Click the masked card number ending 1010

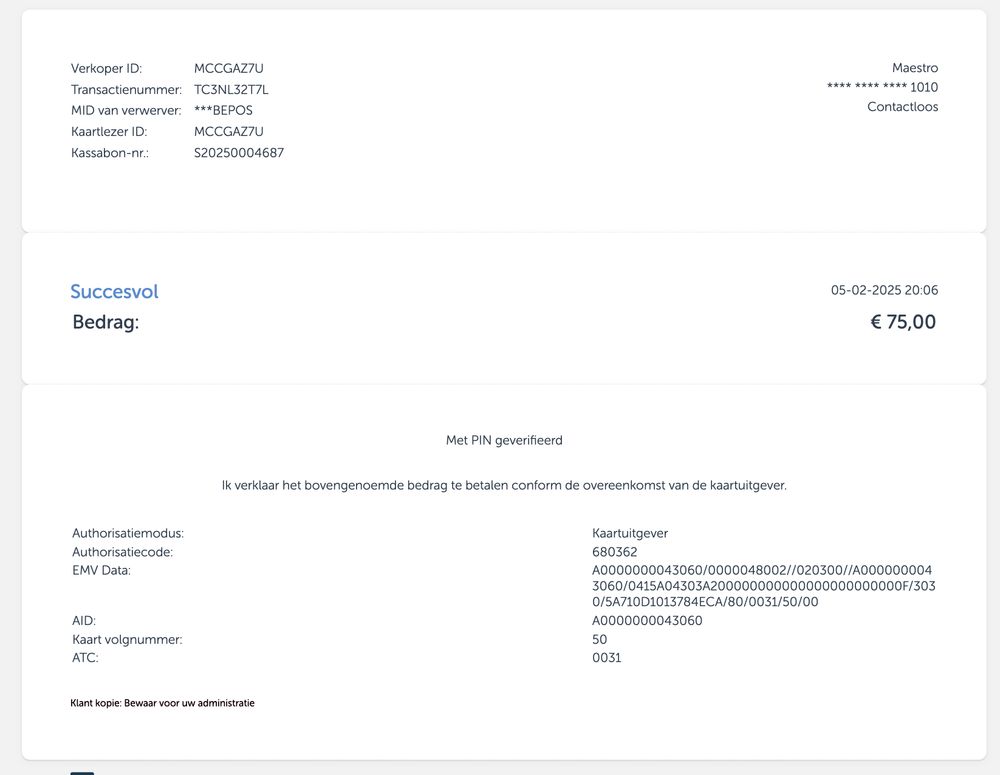[x=882, y=87]
